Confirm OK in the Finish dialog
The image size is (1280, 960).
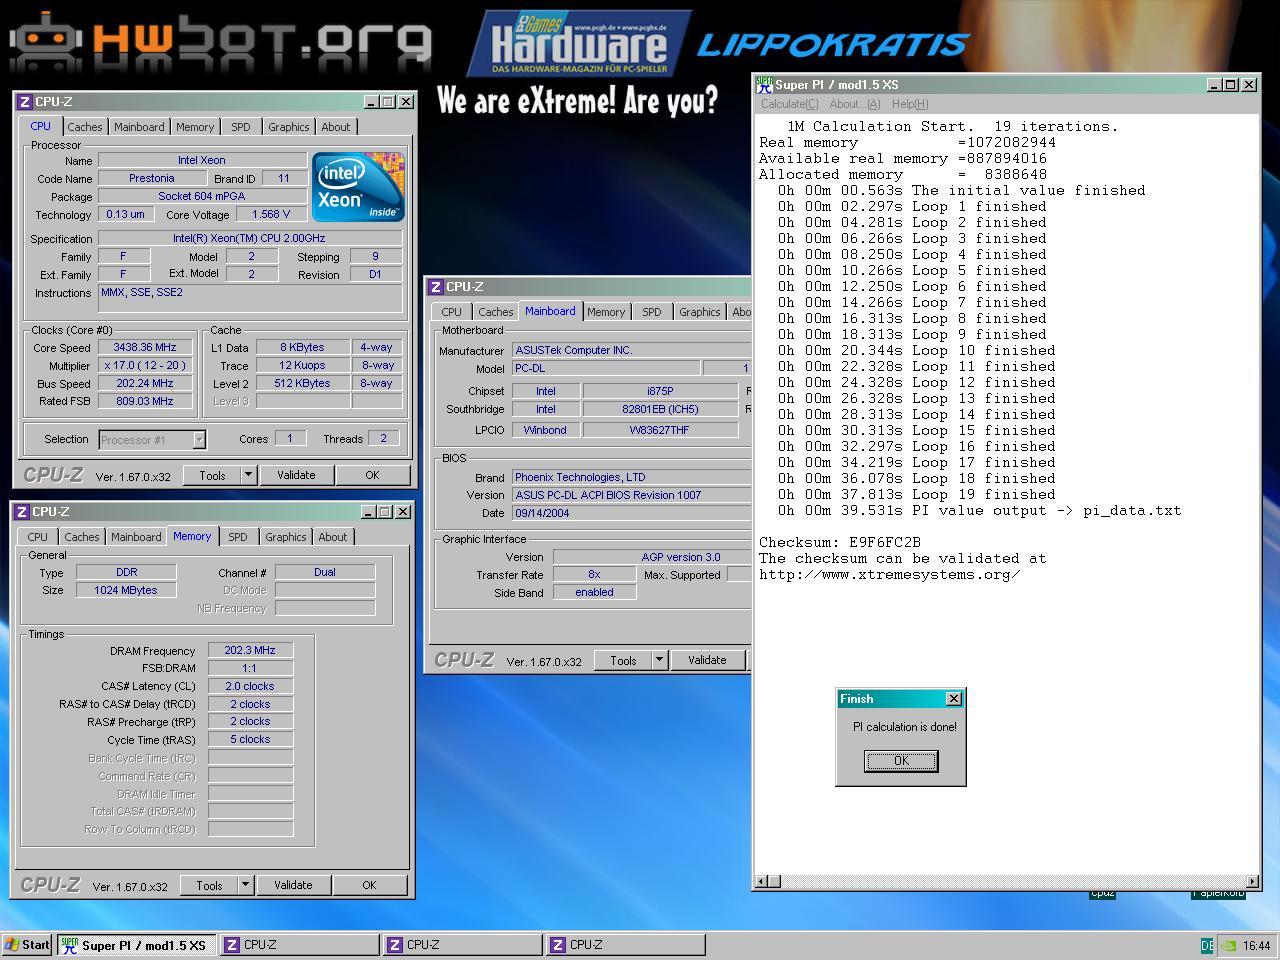pos(901,761)
